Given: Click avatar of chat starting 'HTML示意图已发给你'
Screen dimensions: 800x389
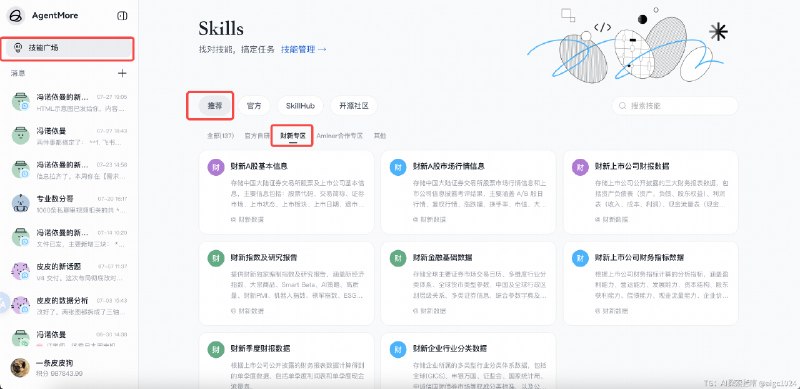Looking at the screenshot, I should [x=20, y=102].
